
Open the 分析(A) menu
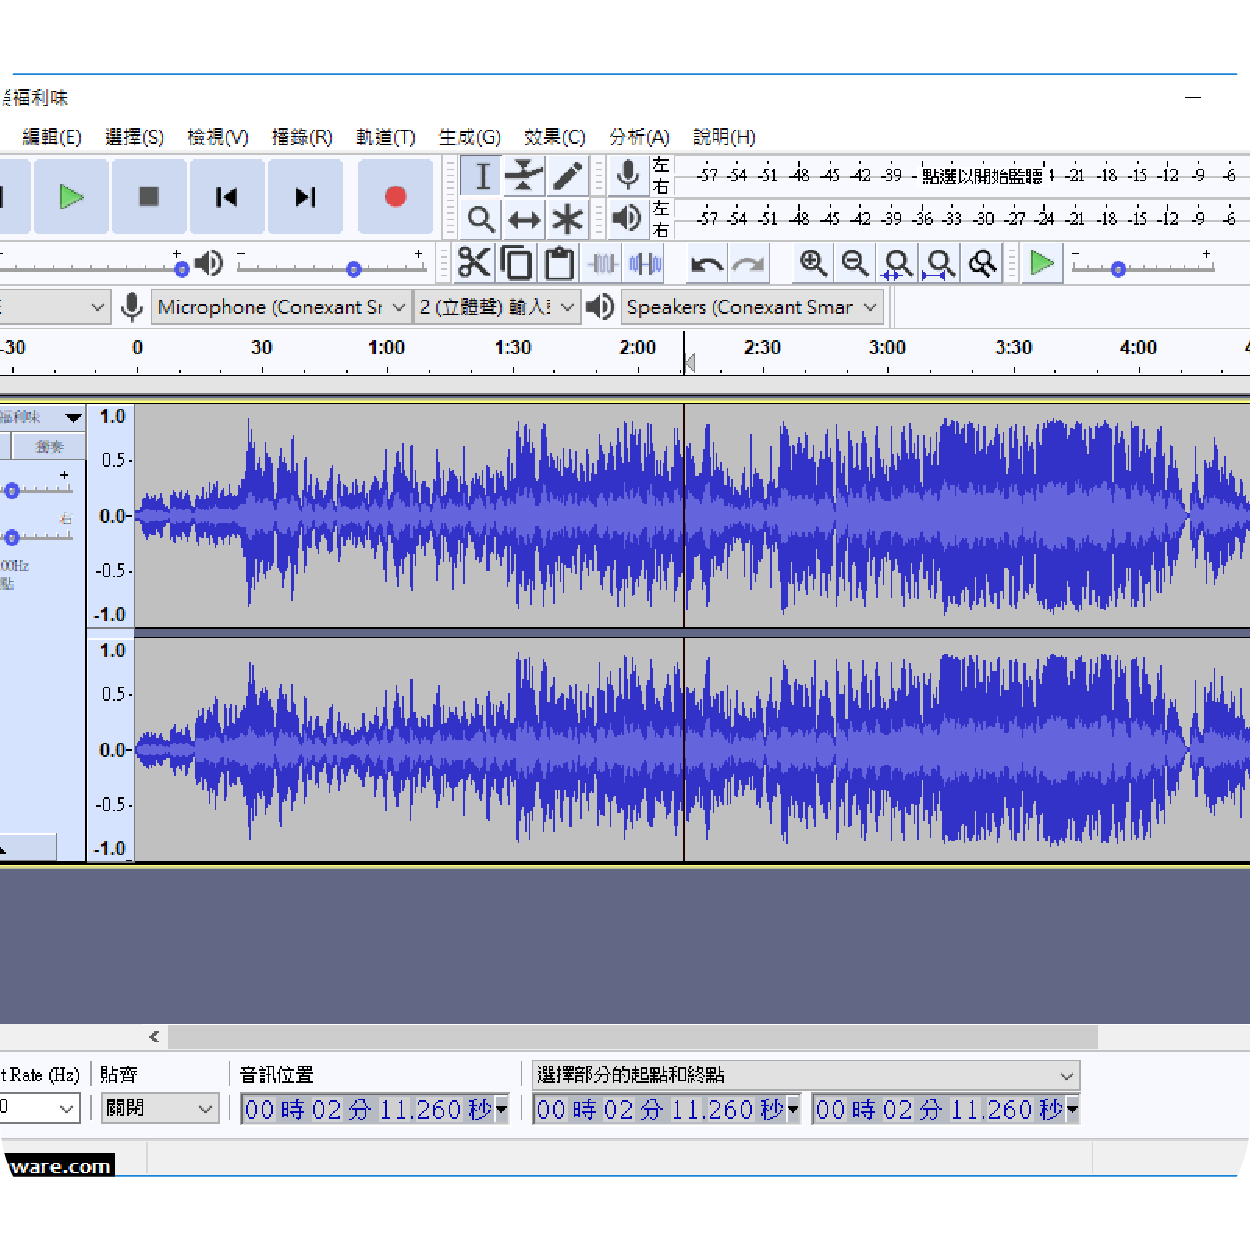point(639,137)
